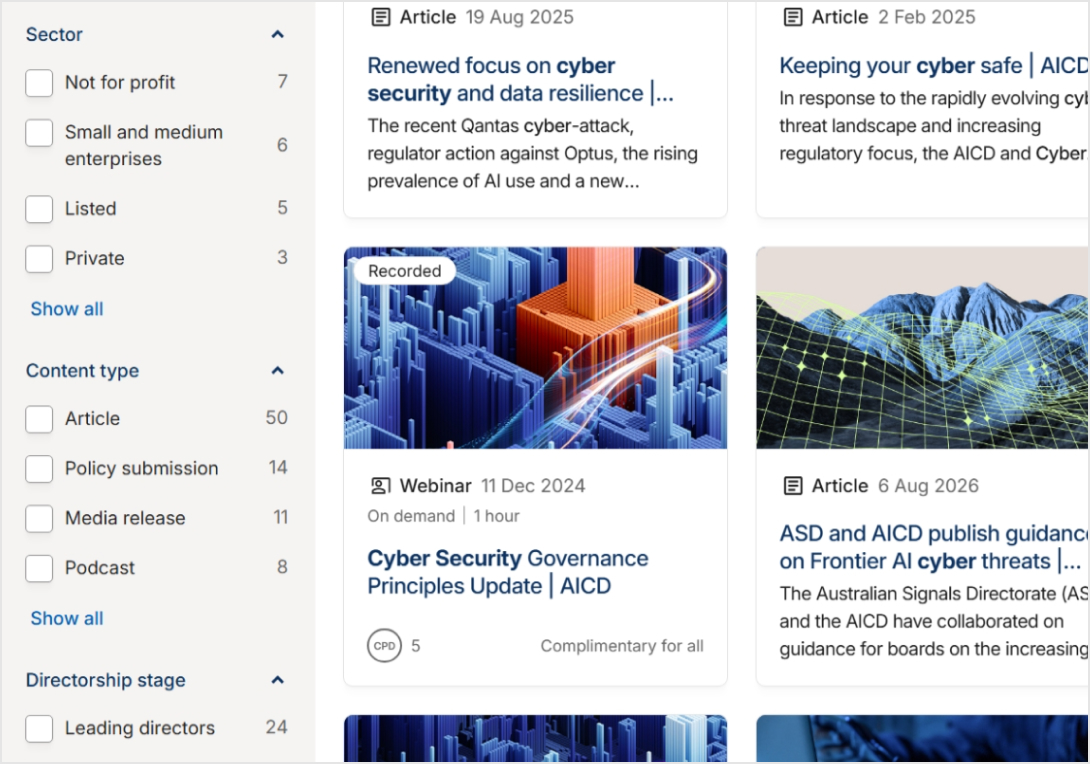
Task: Tick the Not for profit checkbox
Action: (x=39, y=83)
